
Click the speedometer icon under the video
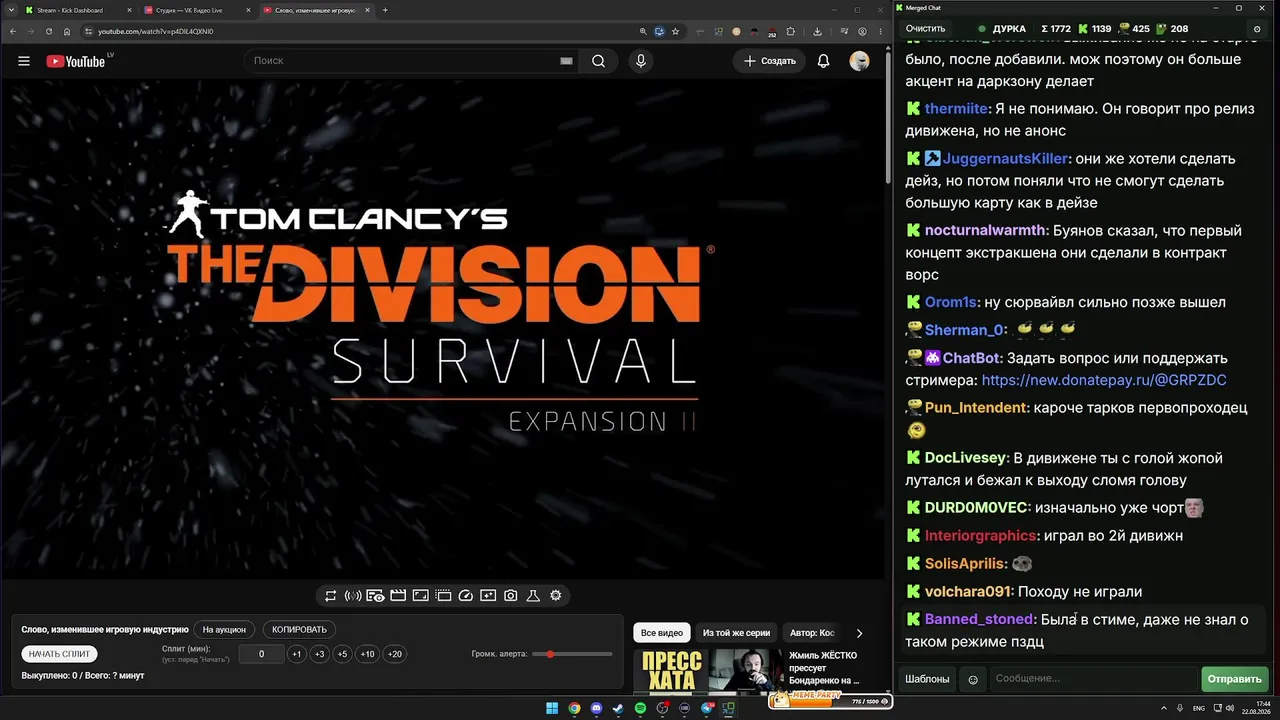[x=465, y=596]
